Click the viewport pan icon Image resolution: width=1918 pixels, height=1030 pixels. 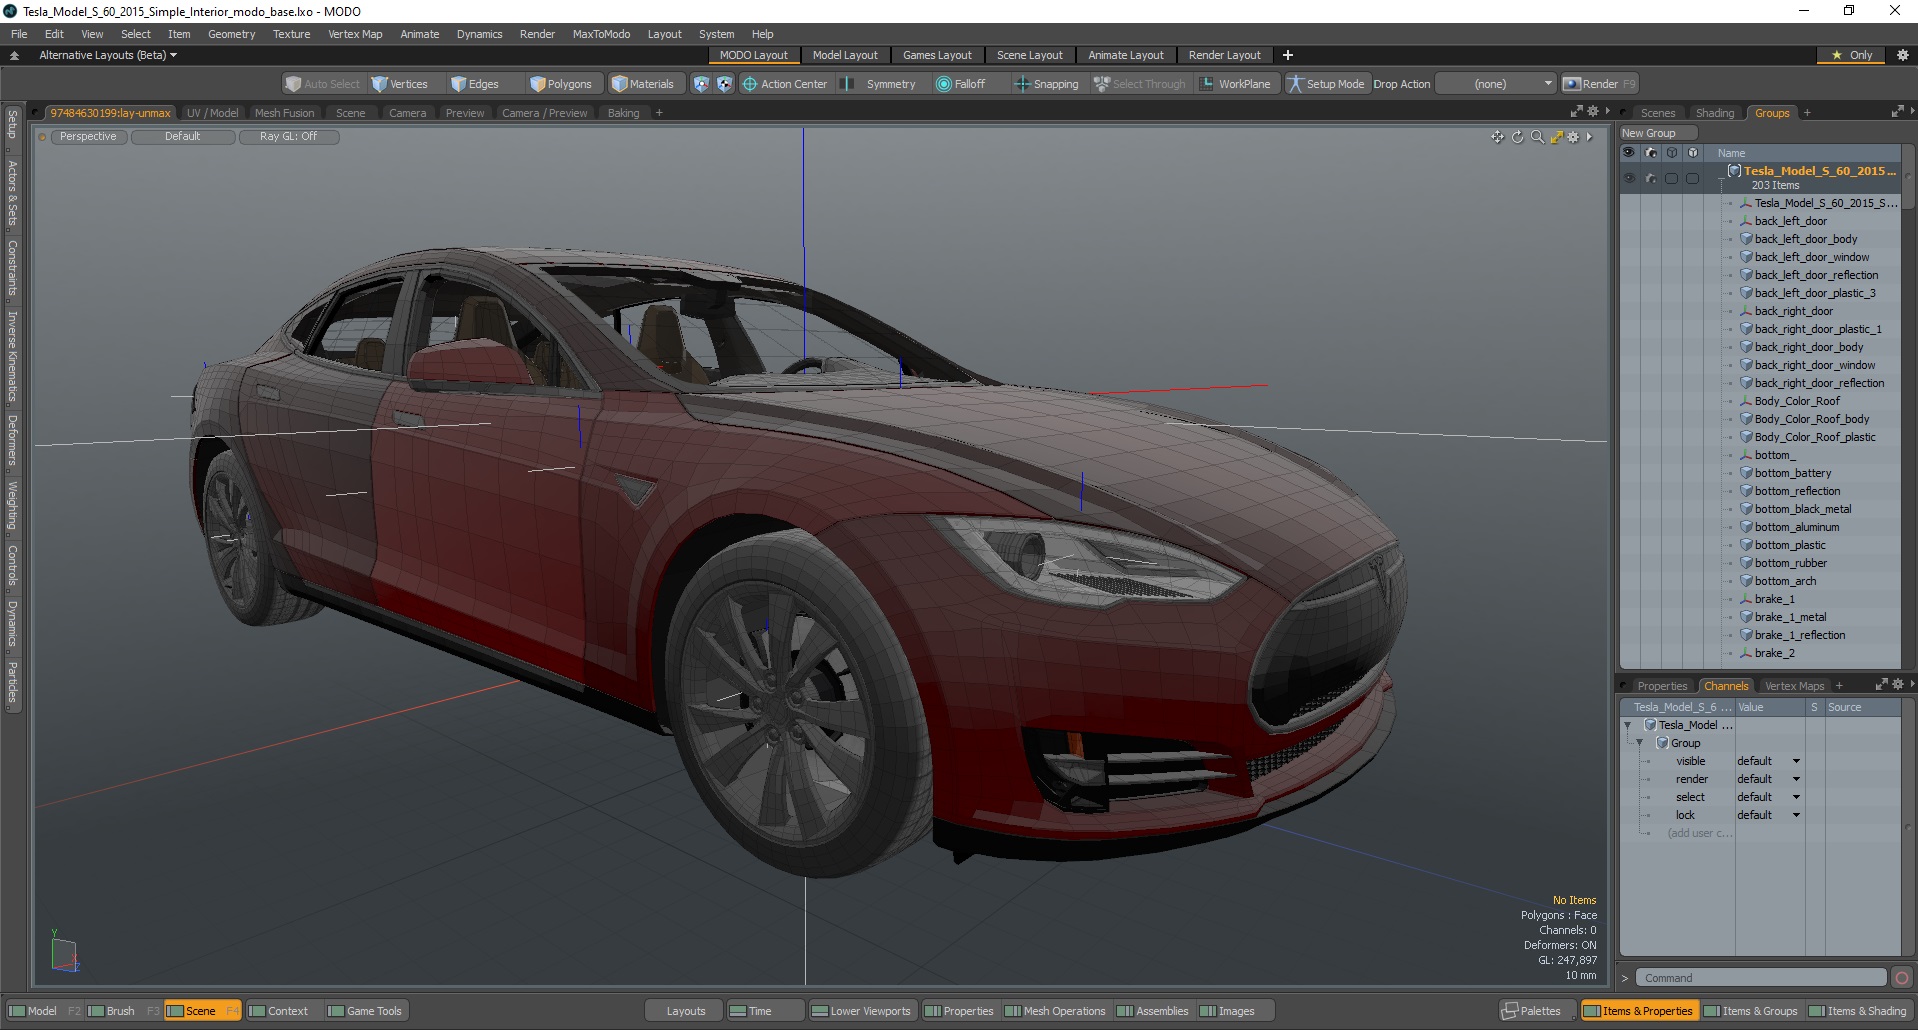pyautogui.click(x=1497, y=137)
